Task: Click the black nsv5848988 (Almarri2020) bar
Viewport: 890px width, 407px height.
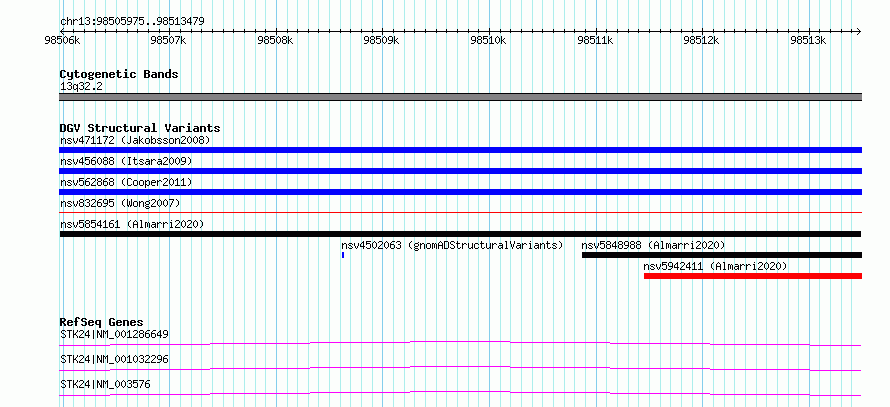Action: click(x=721, y=255)
